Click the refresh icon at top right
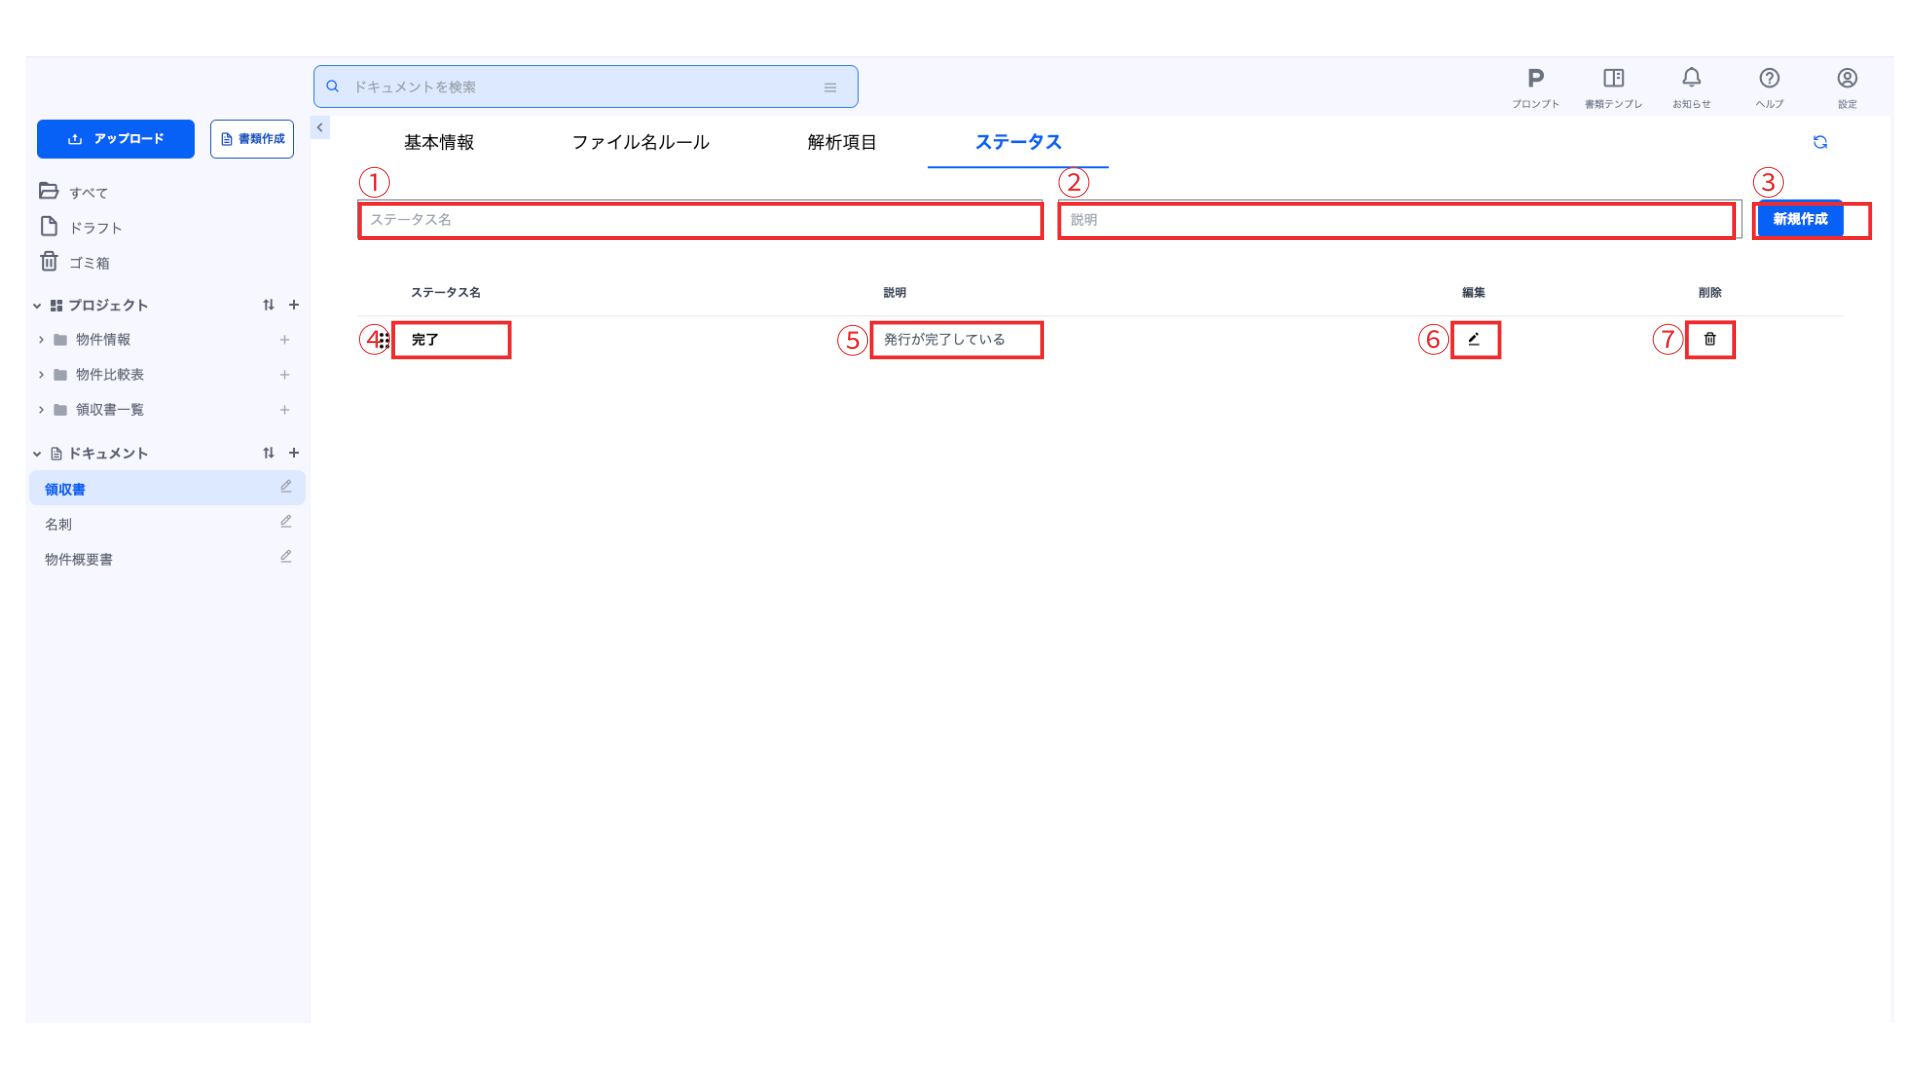1920x1080 pixels. click(1820, 142)
